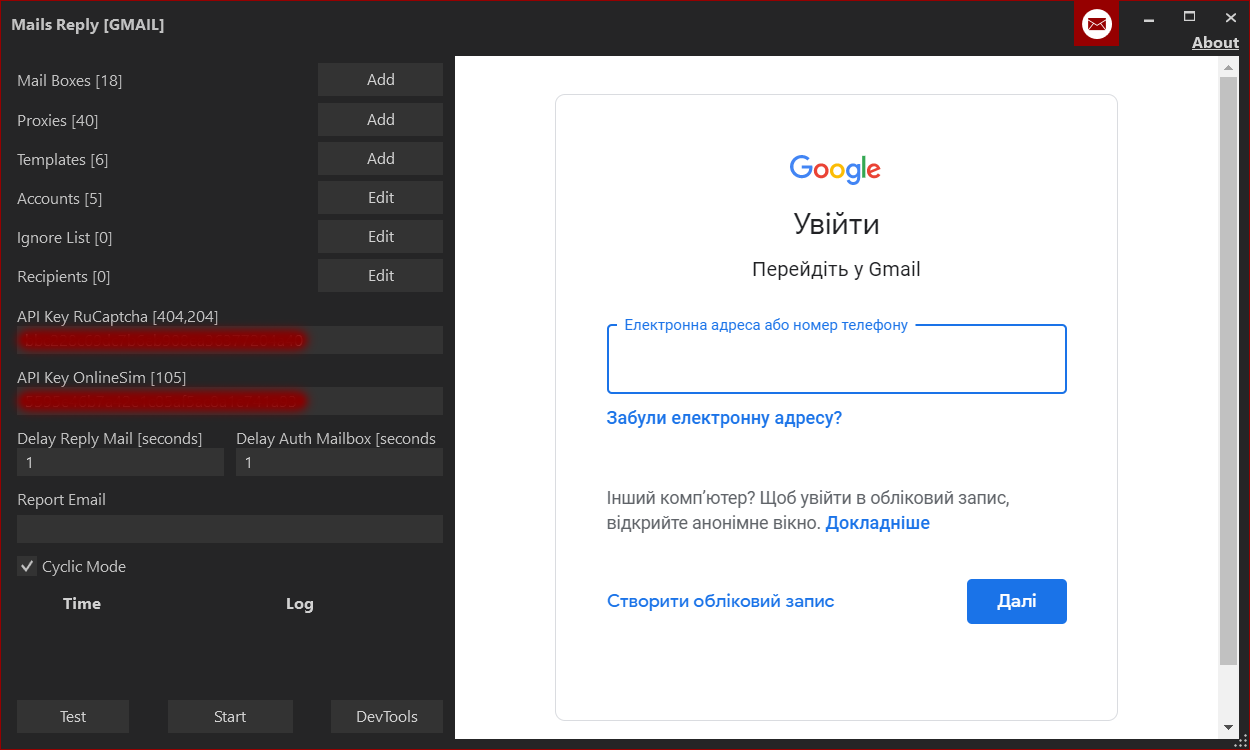Click the Time column header
Screen dimensions: 1250x750
point(82,604)
